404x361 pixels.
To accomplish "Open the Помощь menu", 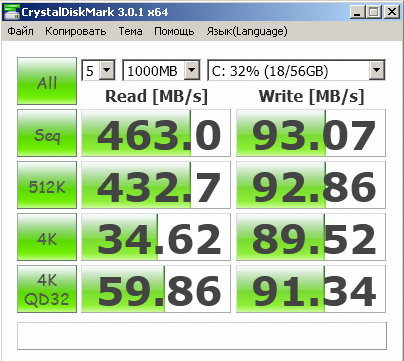I will pyautogui.click(x=174, y=31).
